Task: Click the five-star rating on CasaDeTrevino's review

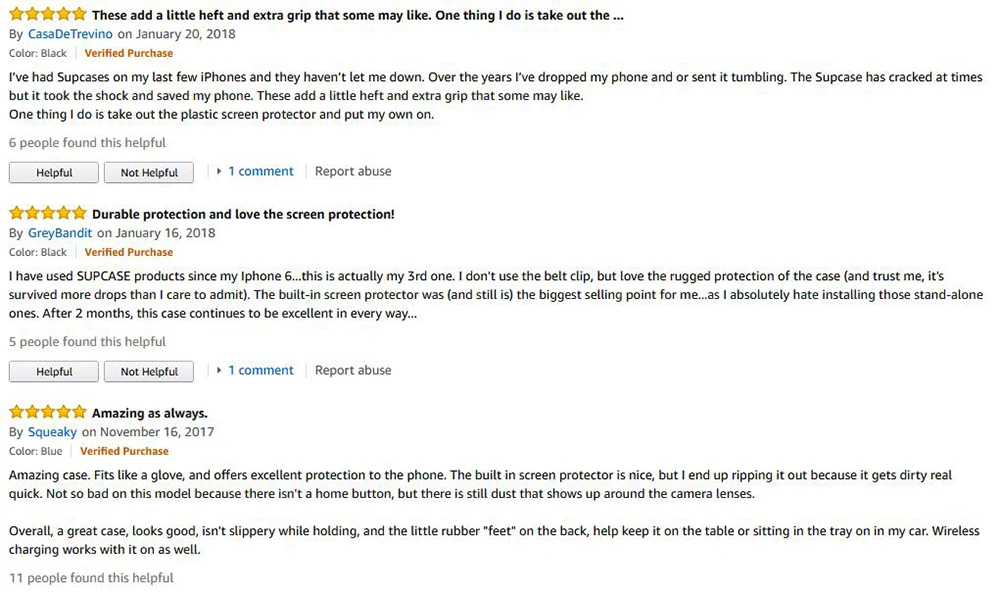Action: [47, 14]
